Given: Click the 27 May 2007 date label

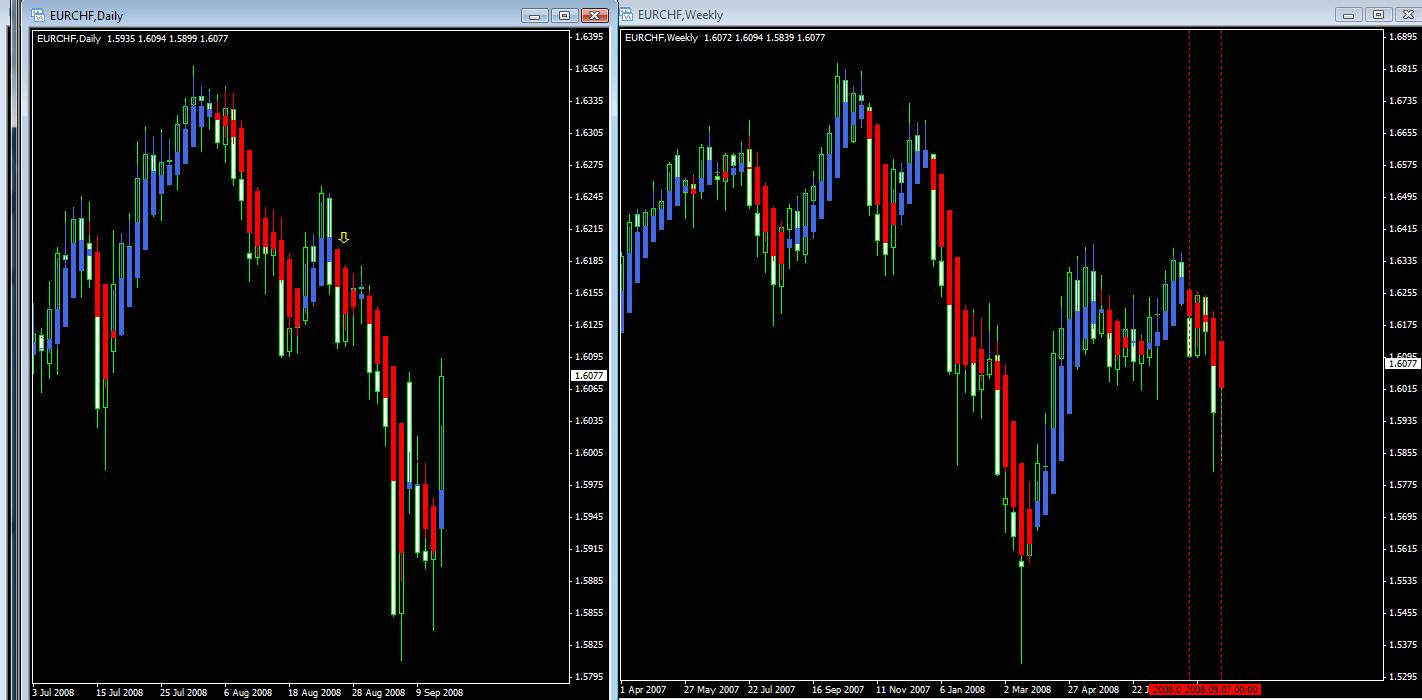Looking at the screenshot, I should 710,690.
